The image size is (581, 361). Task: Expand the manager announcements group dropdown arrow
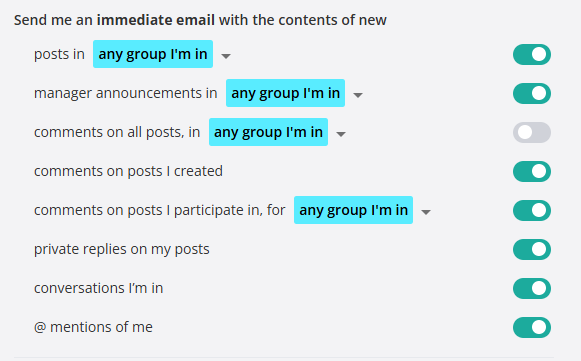[x=358, y=95]
